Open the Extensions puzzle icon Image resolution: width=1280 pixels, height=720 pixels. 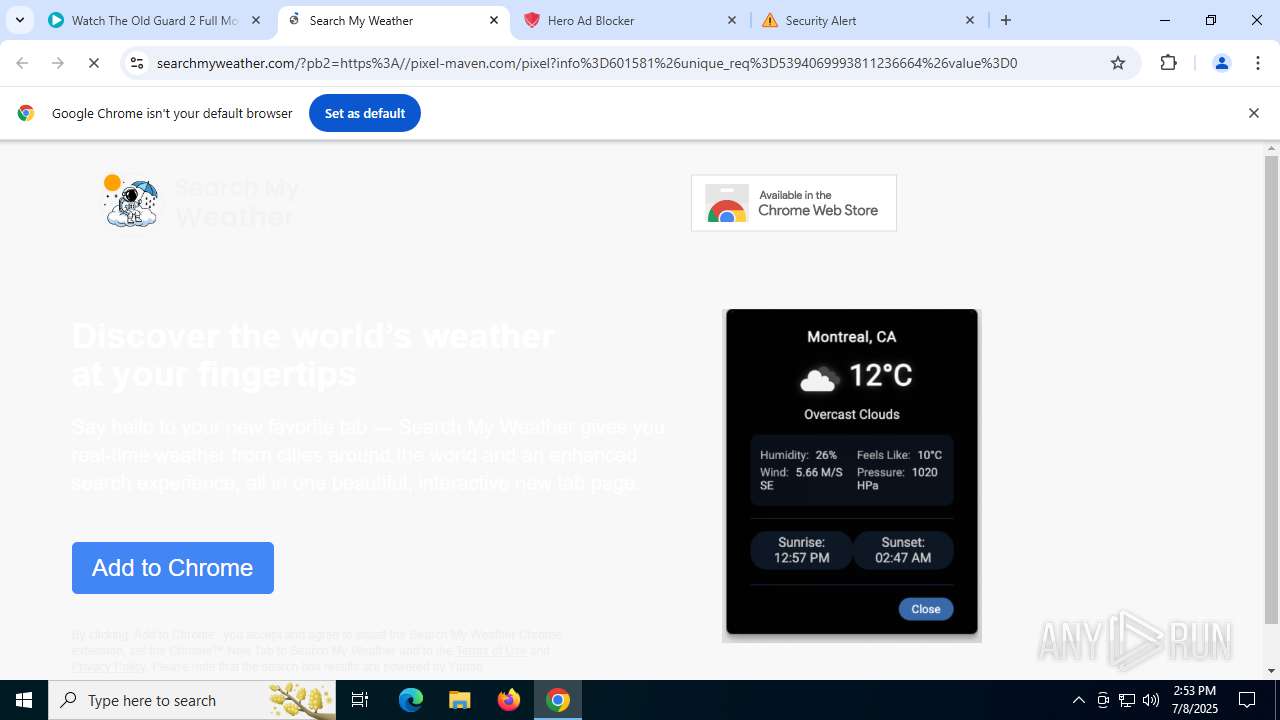coord(1168,63)
